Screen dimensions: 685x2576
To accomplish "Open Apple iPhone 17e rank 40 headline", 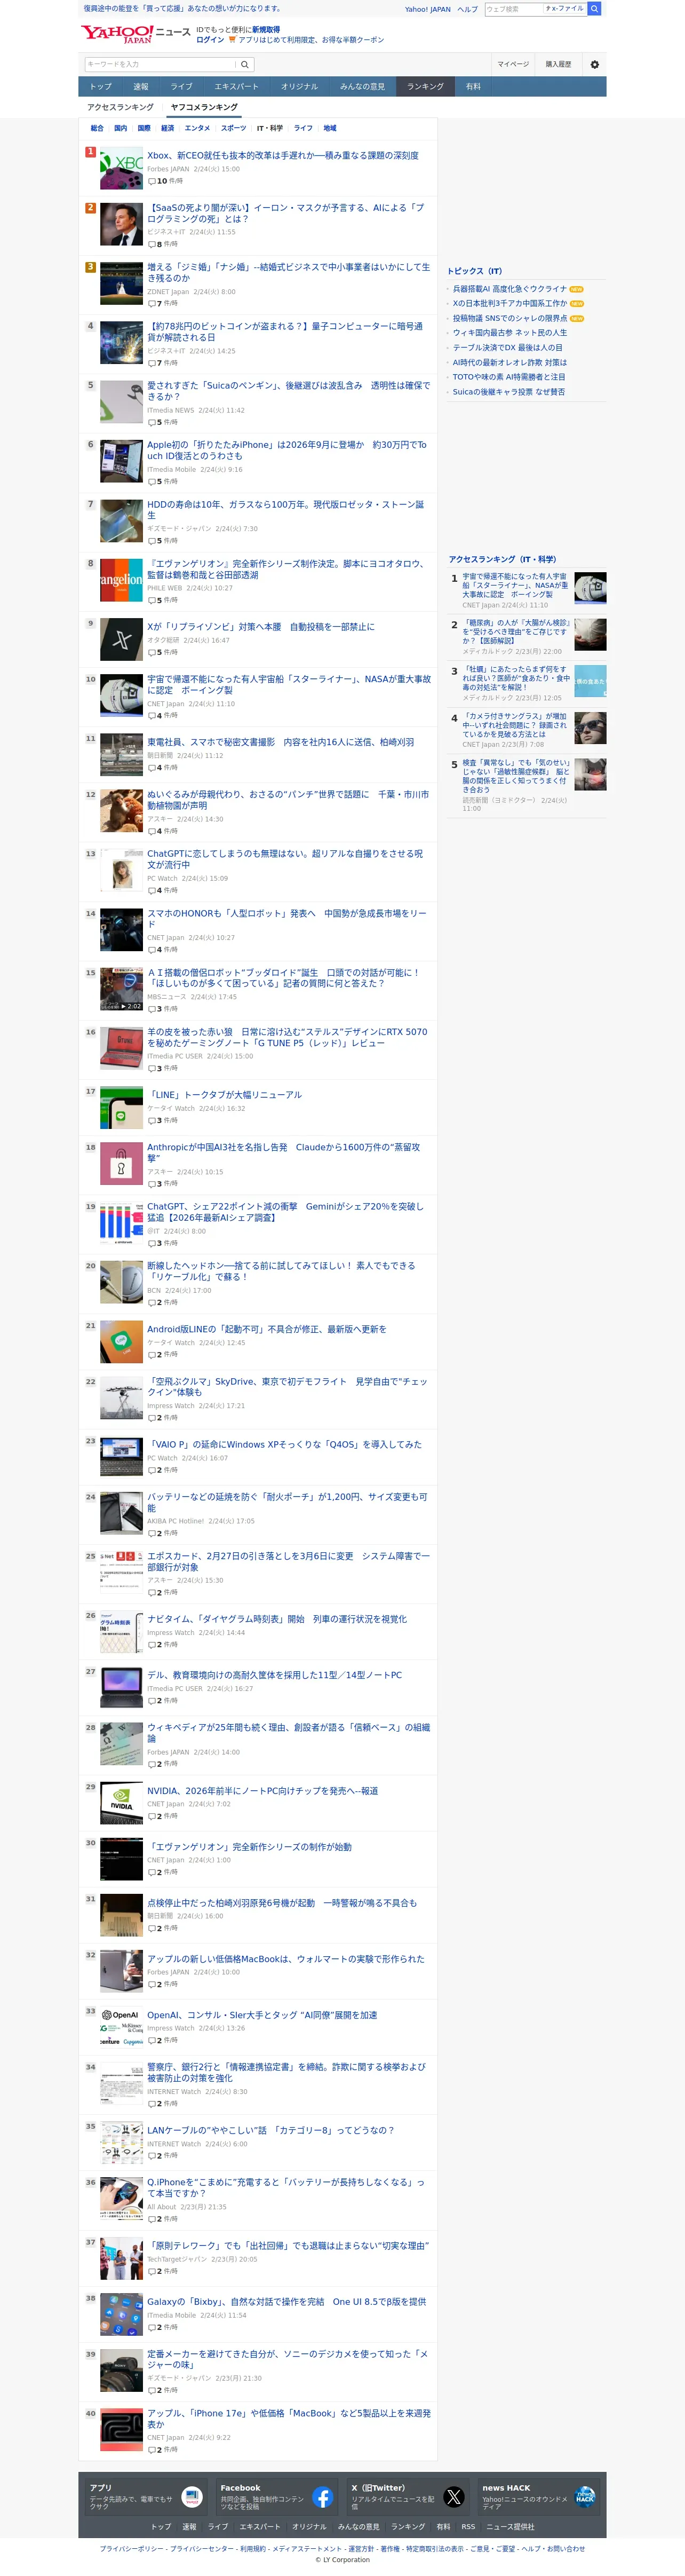I will pos(289,2418).
